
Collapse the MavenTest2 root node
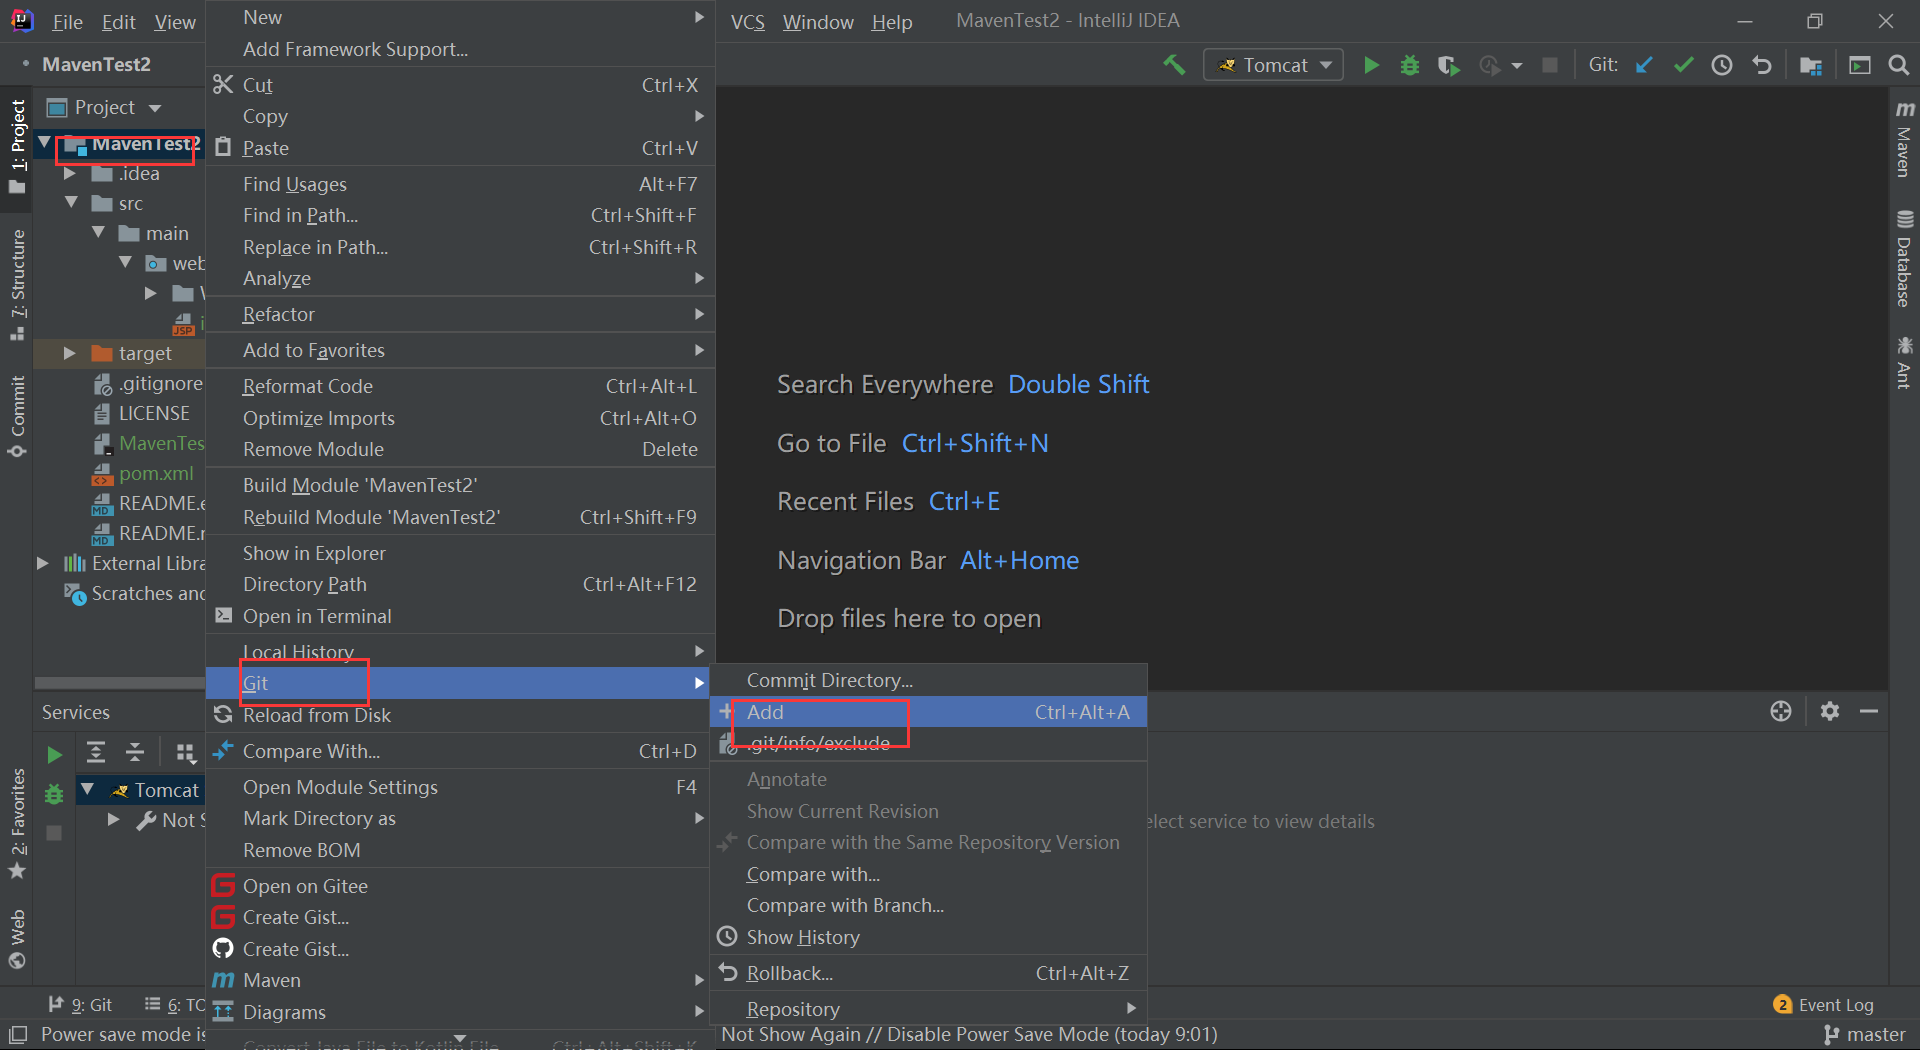tap(44, 144)
